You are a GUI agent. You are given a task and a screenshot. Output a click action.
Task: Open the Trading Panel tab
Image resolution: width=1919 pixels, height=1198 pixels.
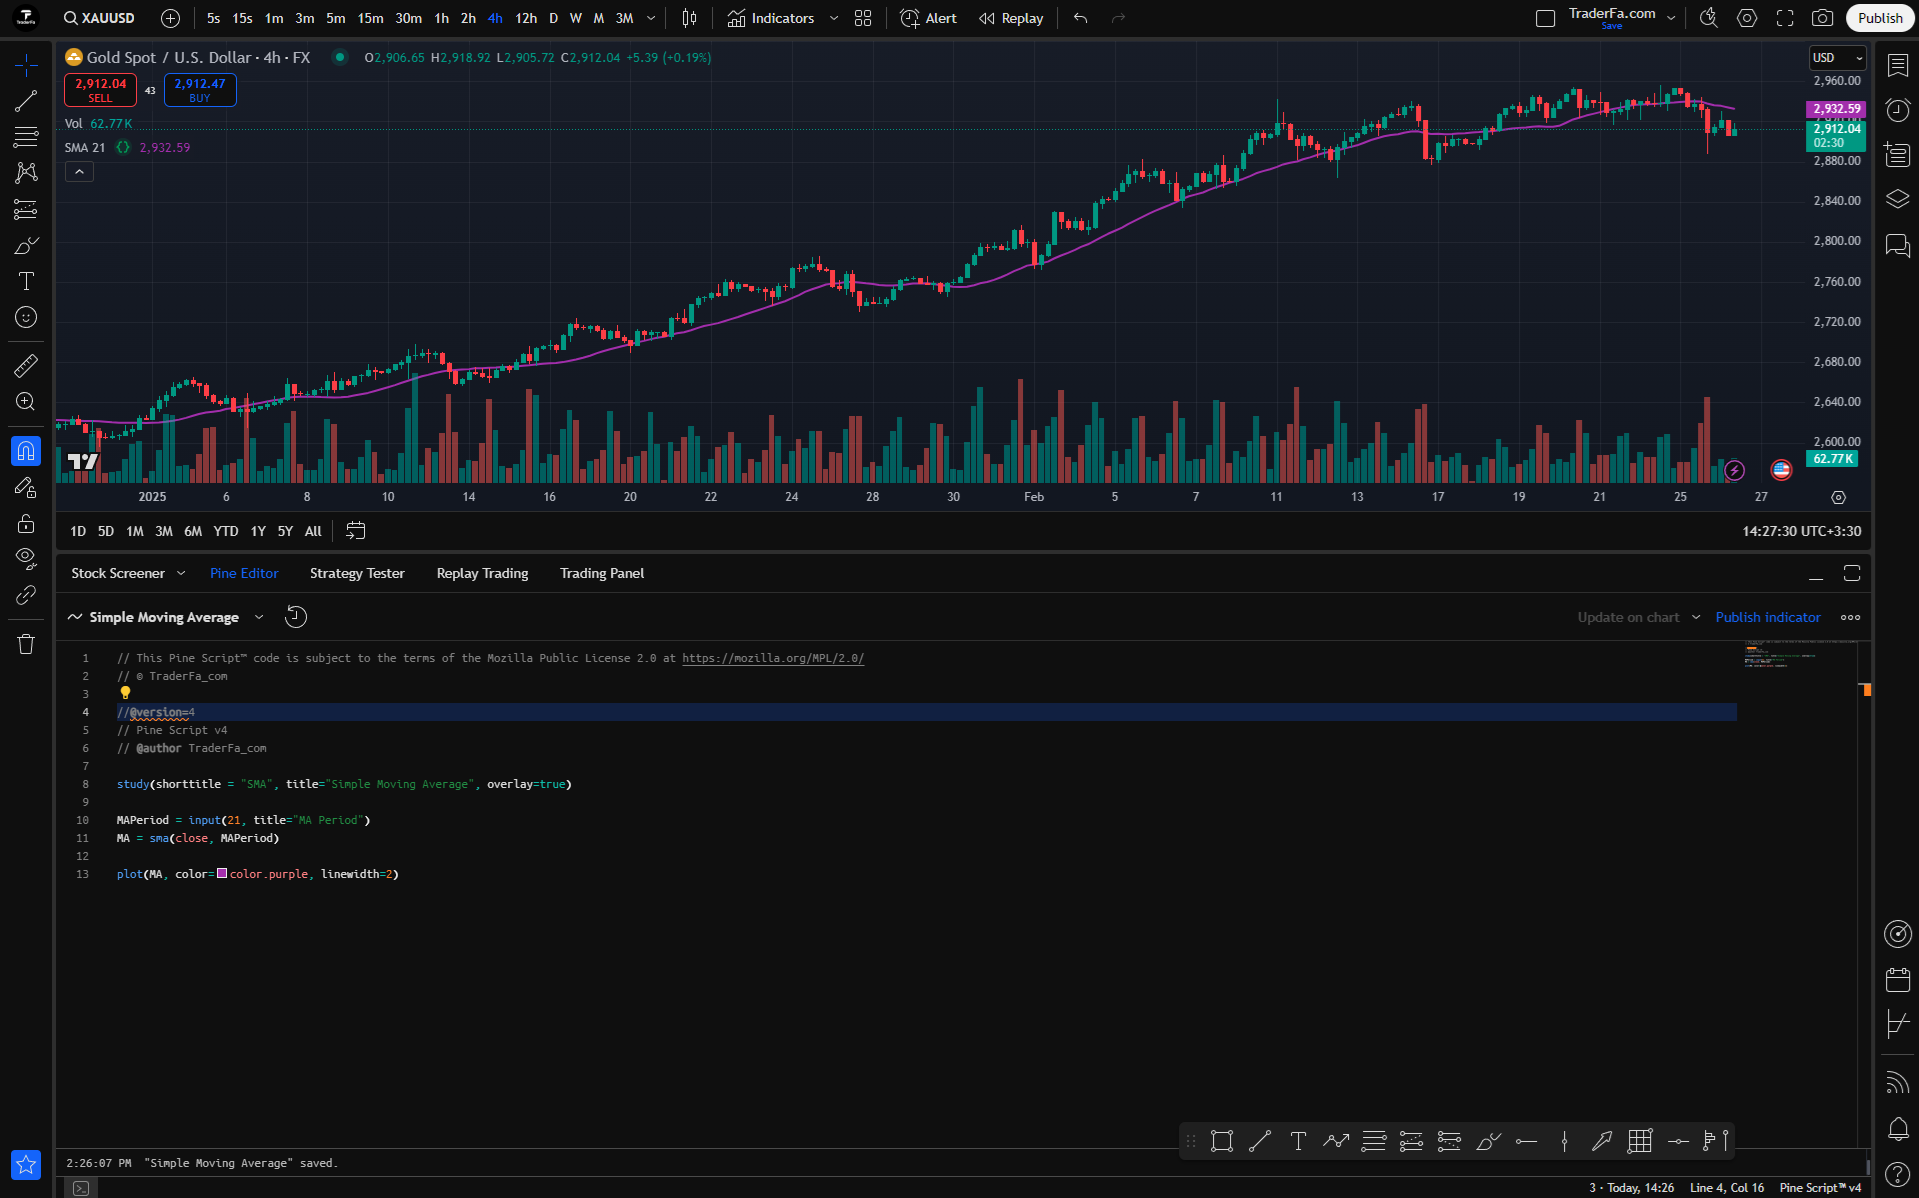point(602,573)
